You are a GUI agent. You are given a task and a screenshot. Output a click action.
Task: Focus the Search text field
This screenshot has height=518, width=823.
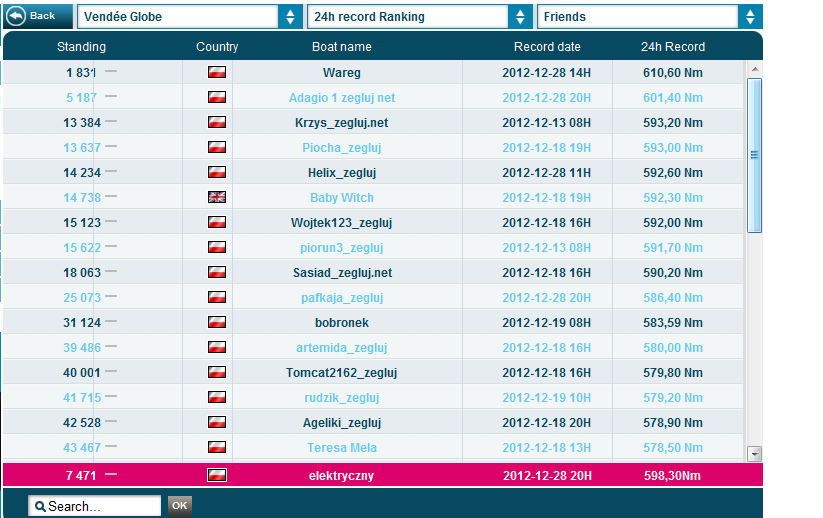102,507
